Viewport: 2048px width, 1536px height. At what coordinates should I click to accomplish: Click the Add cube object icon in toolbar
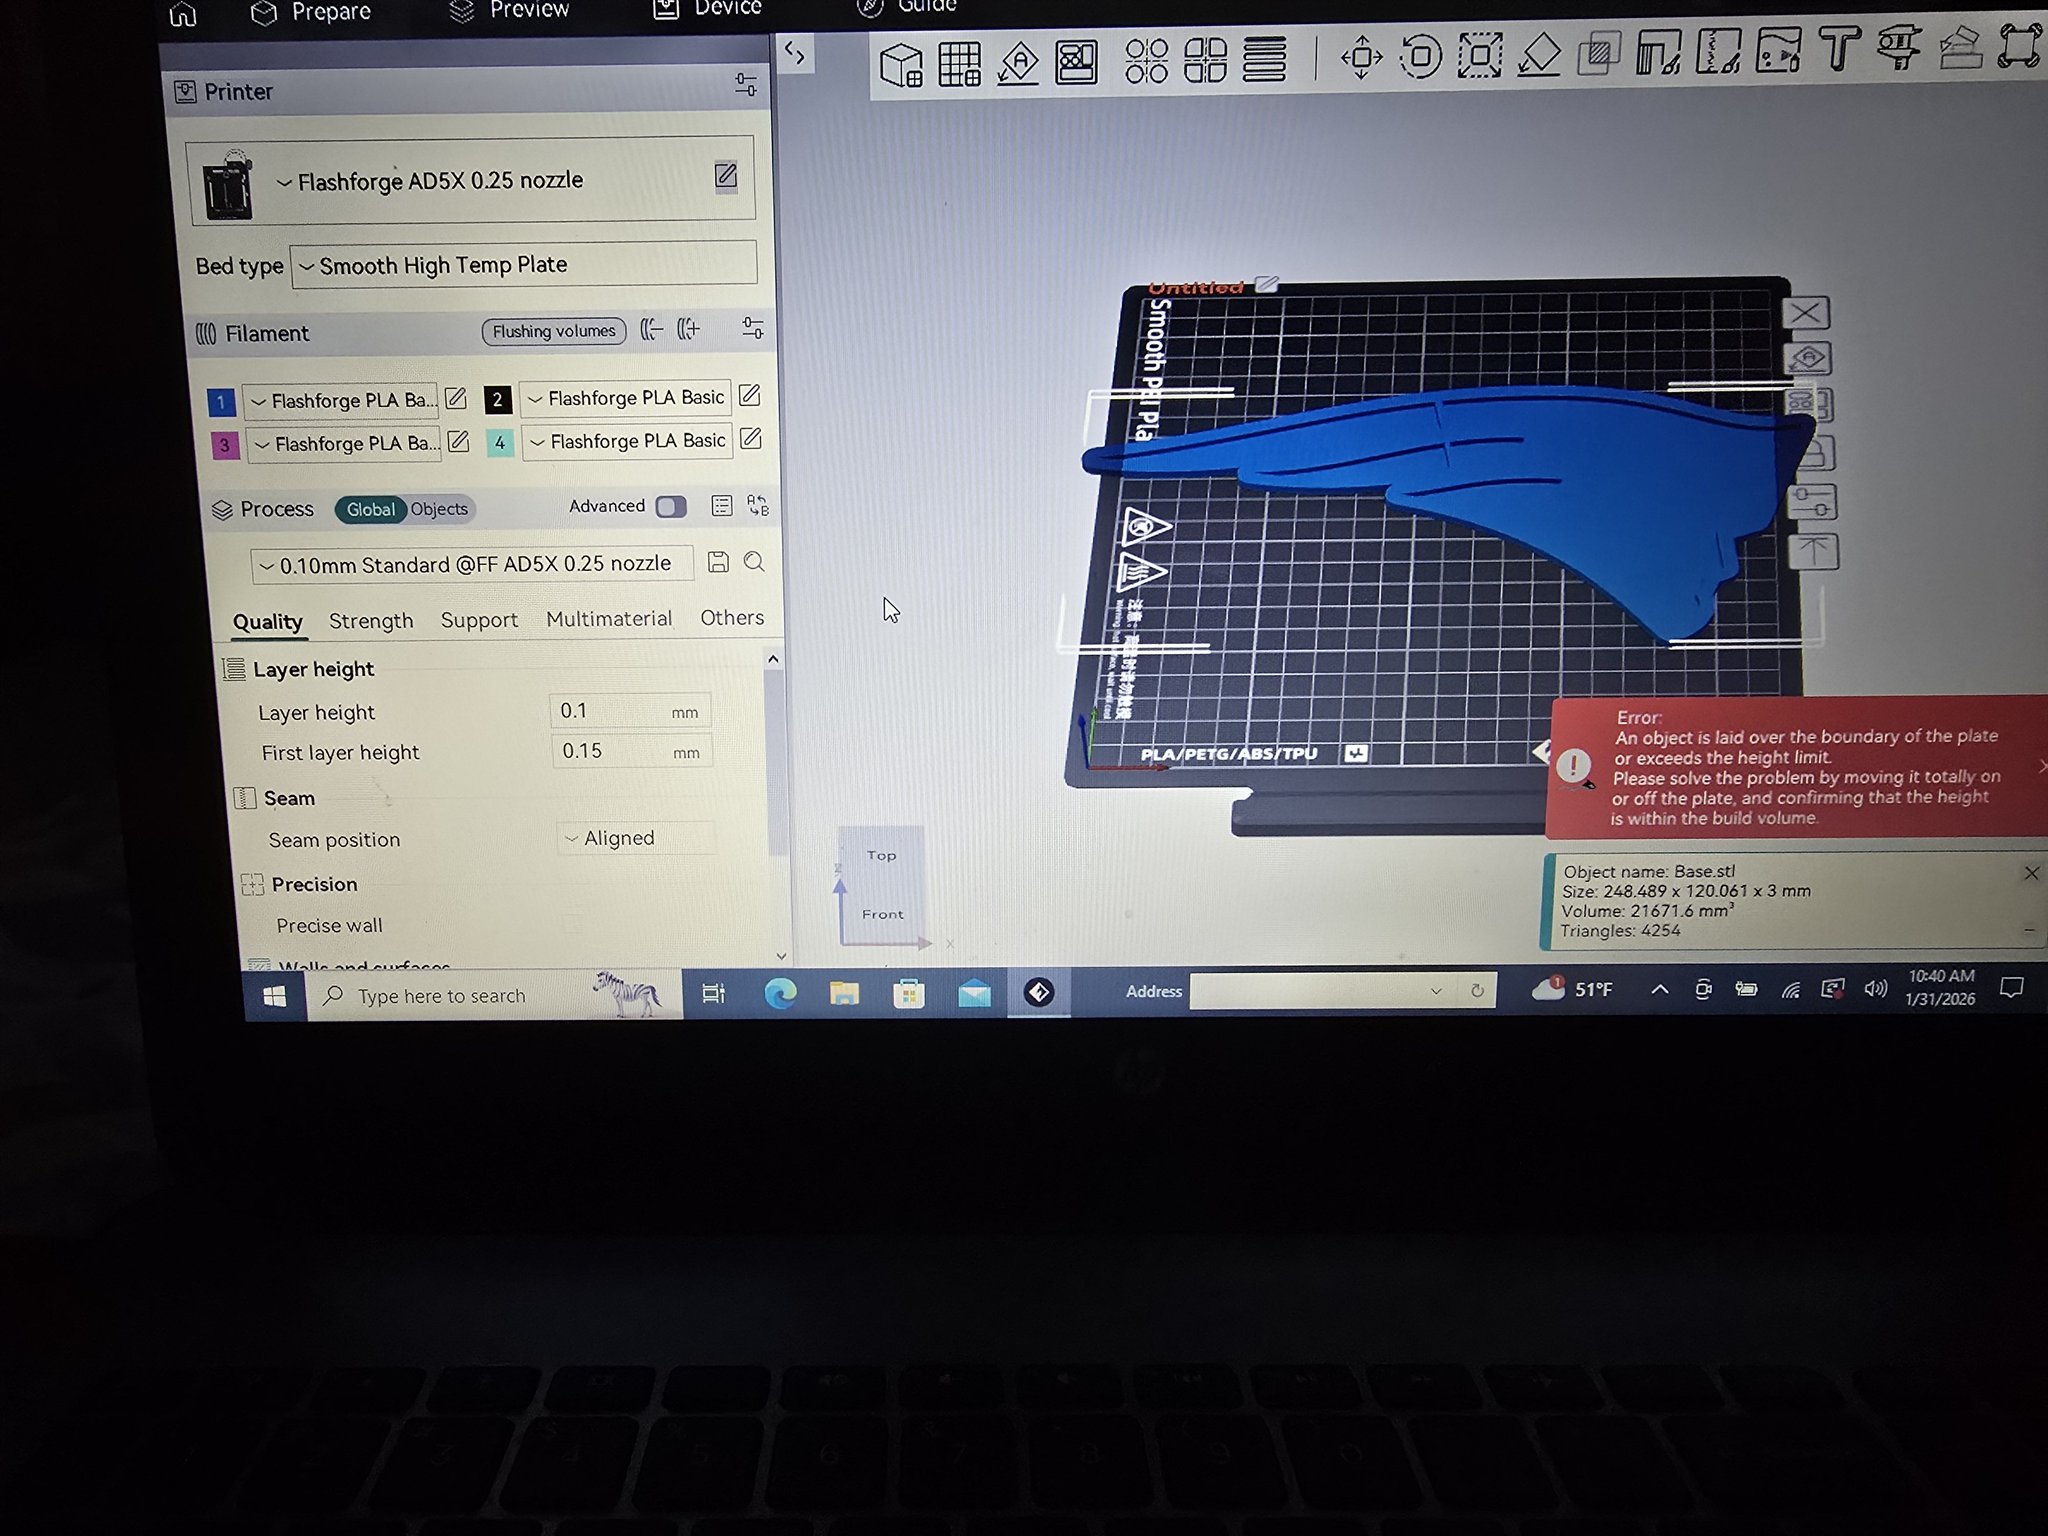click(900, 65)
